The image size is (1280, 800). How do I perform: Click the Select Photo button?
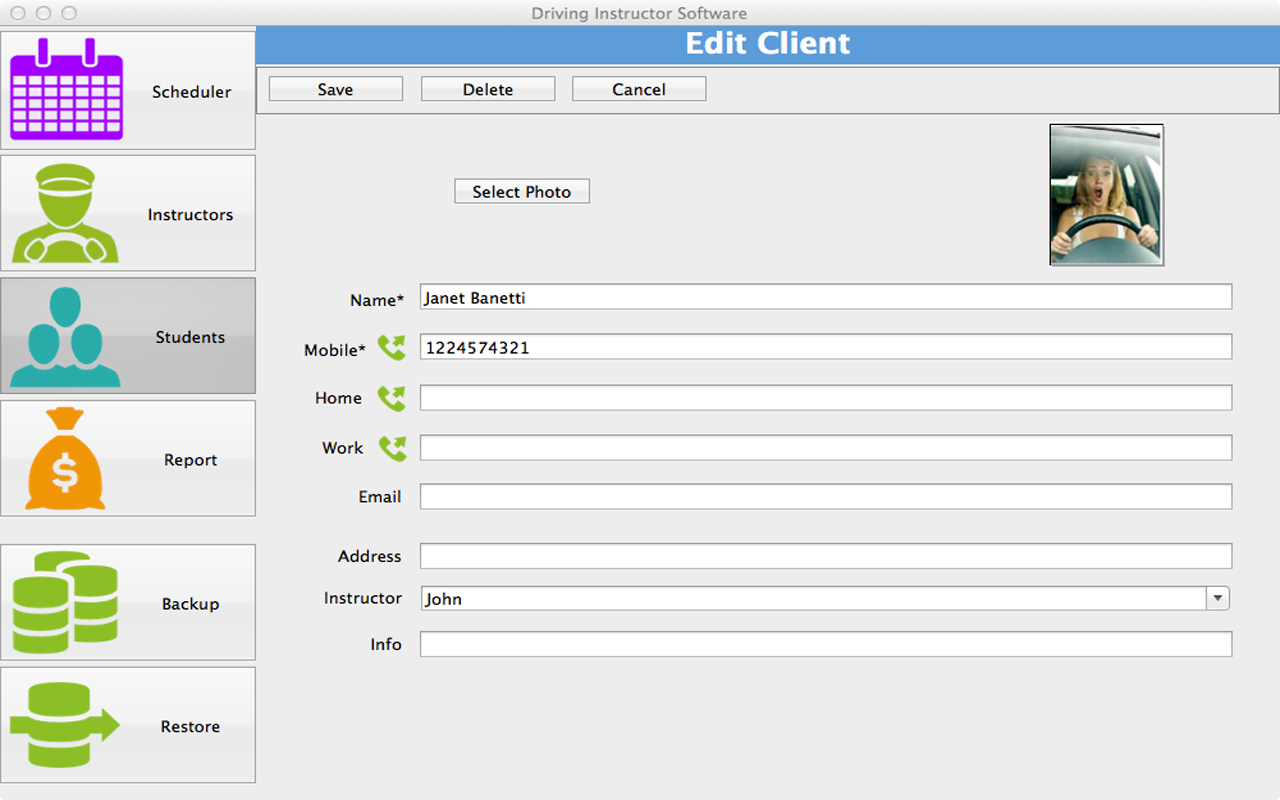(x=522, y=191)
